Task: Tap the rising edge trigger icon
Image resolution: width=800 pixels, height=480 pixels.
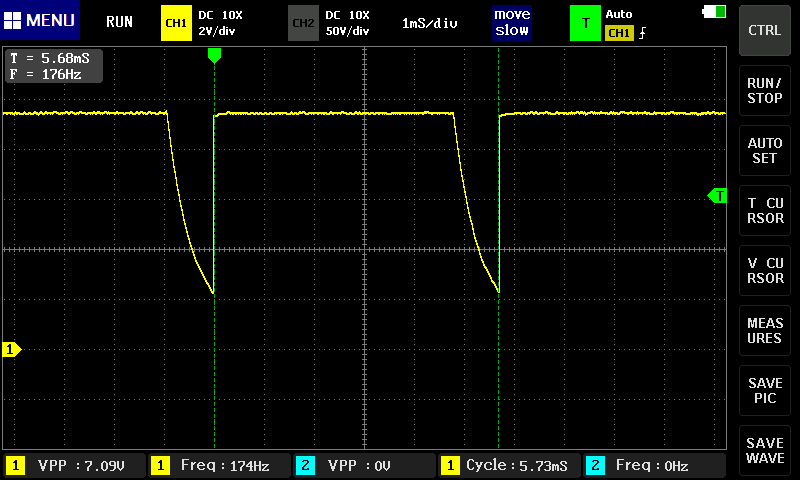Action: pos(642,33)
